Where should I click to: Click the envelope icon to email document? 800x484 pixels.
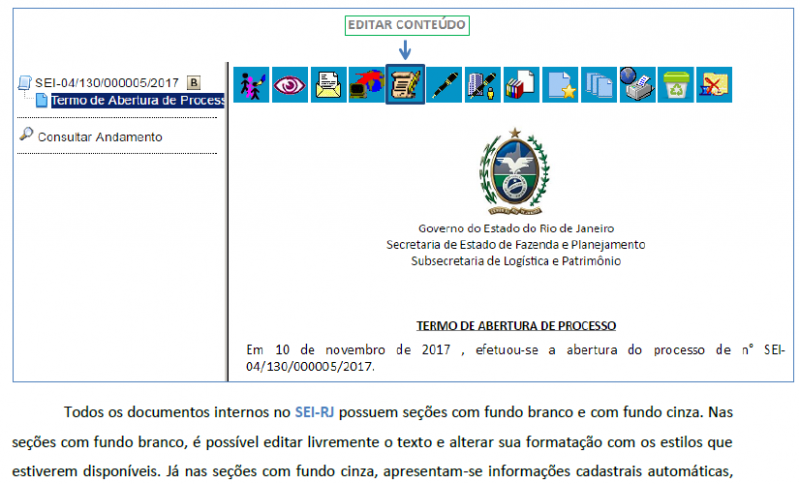328,85
